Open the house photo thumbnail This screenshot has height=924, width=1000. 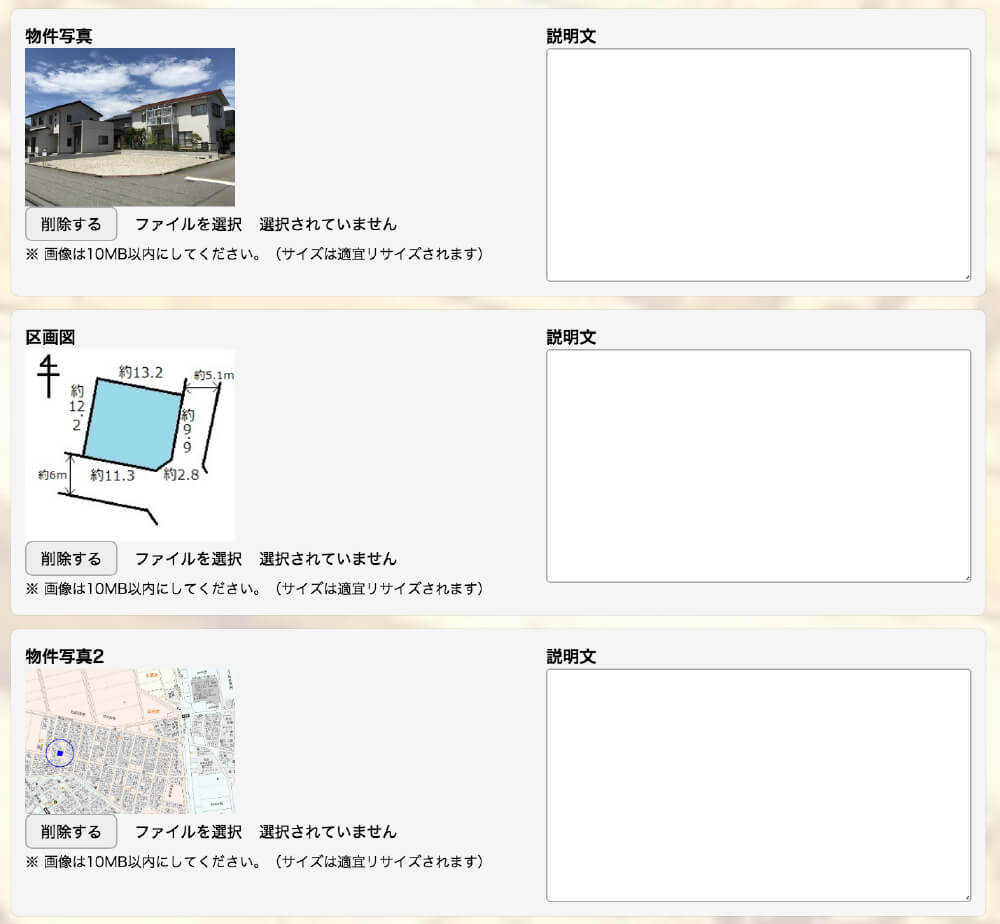(x=130, y=127)
